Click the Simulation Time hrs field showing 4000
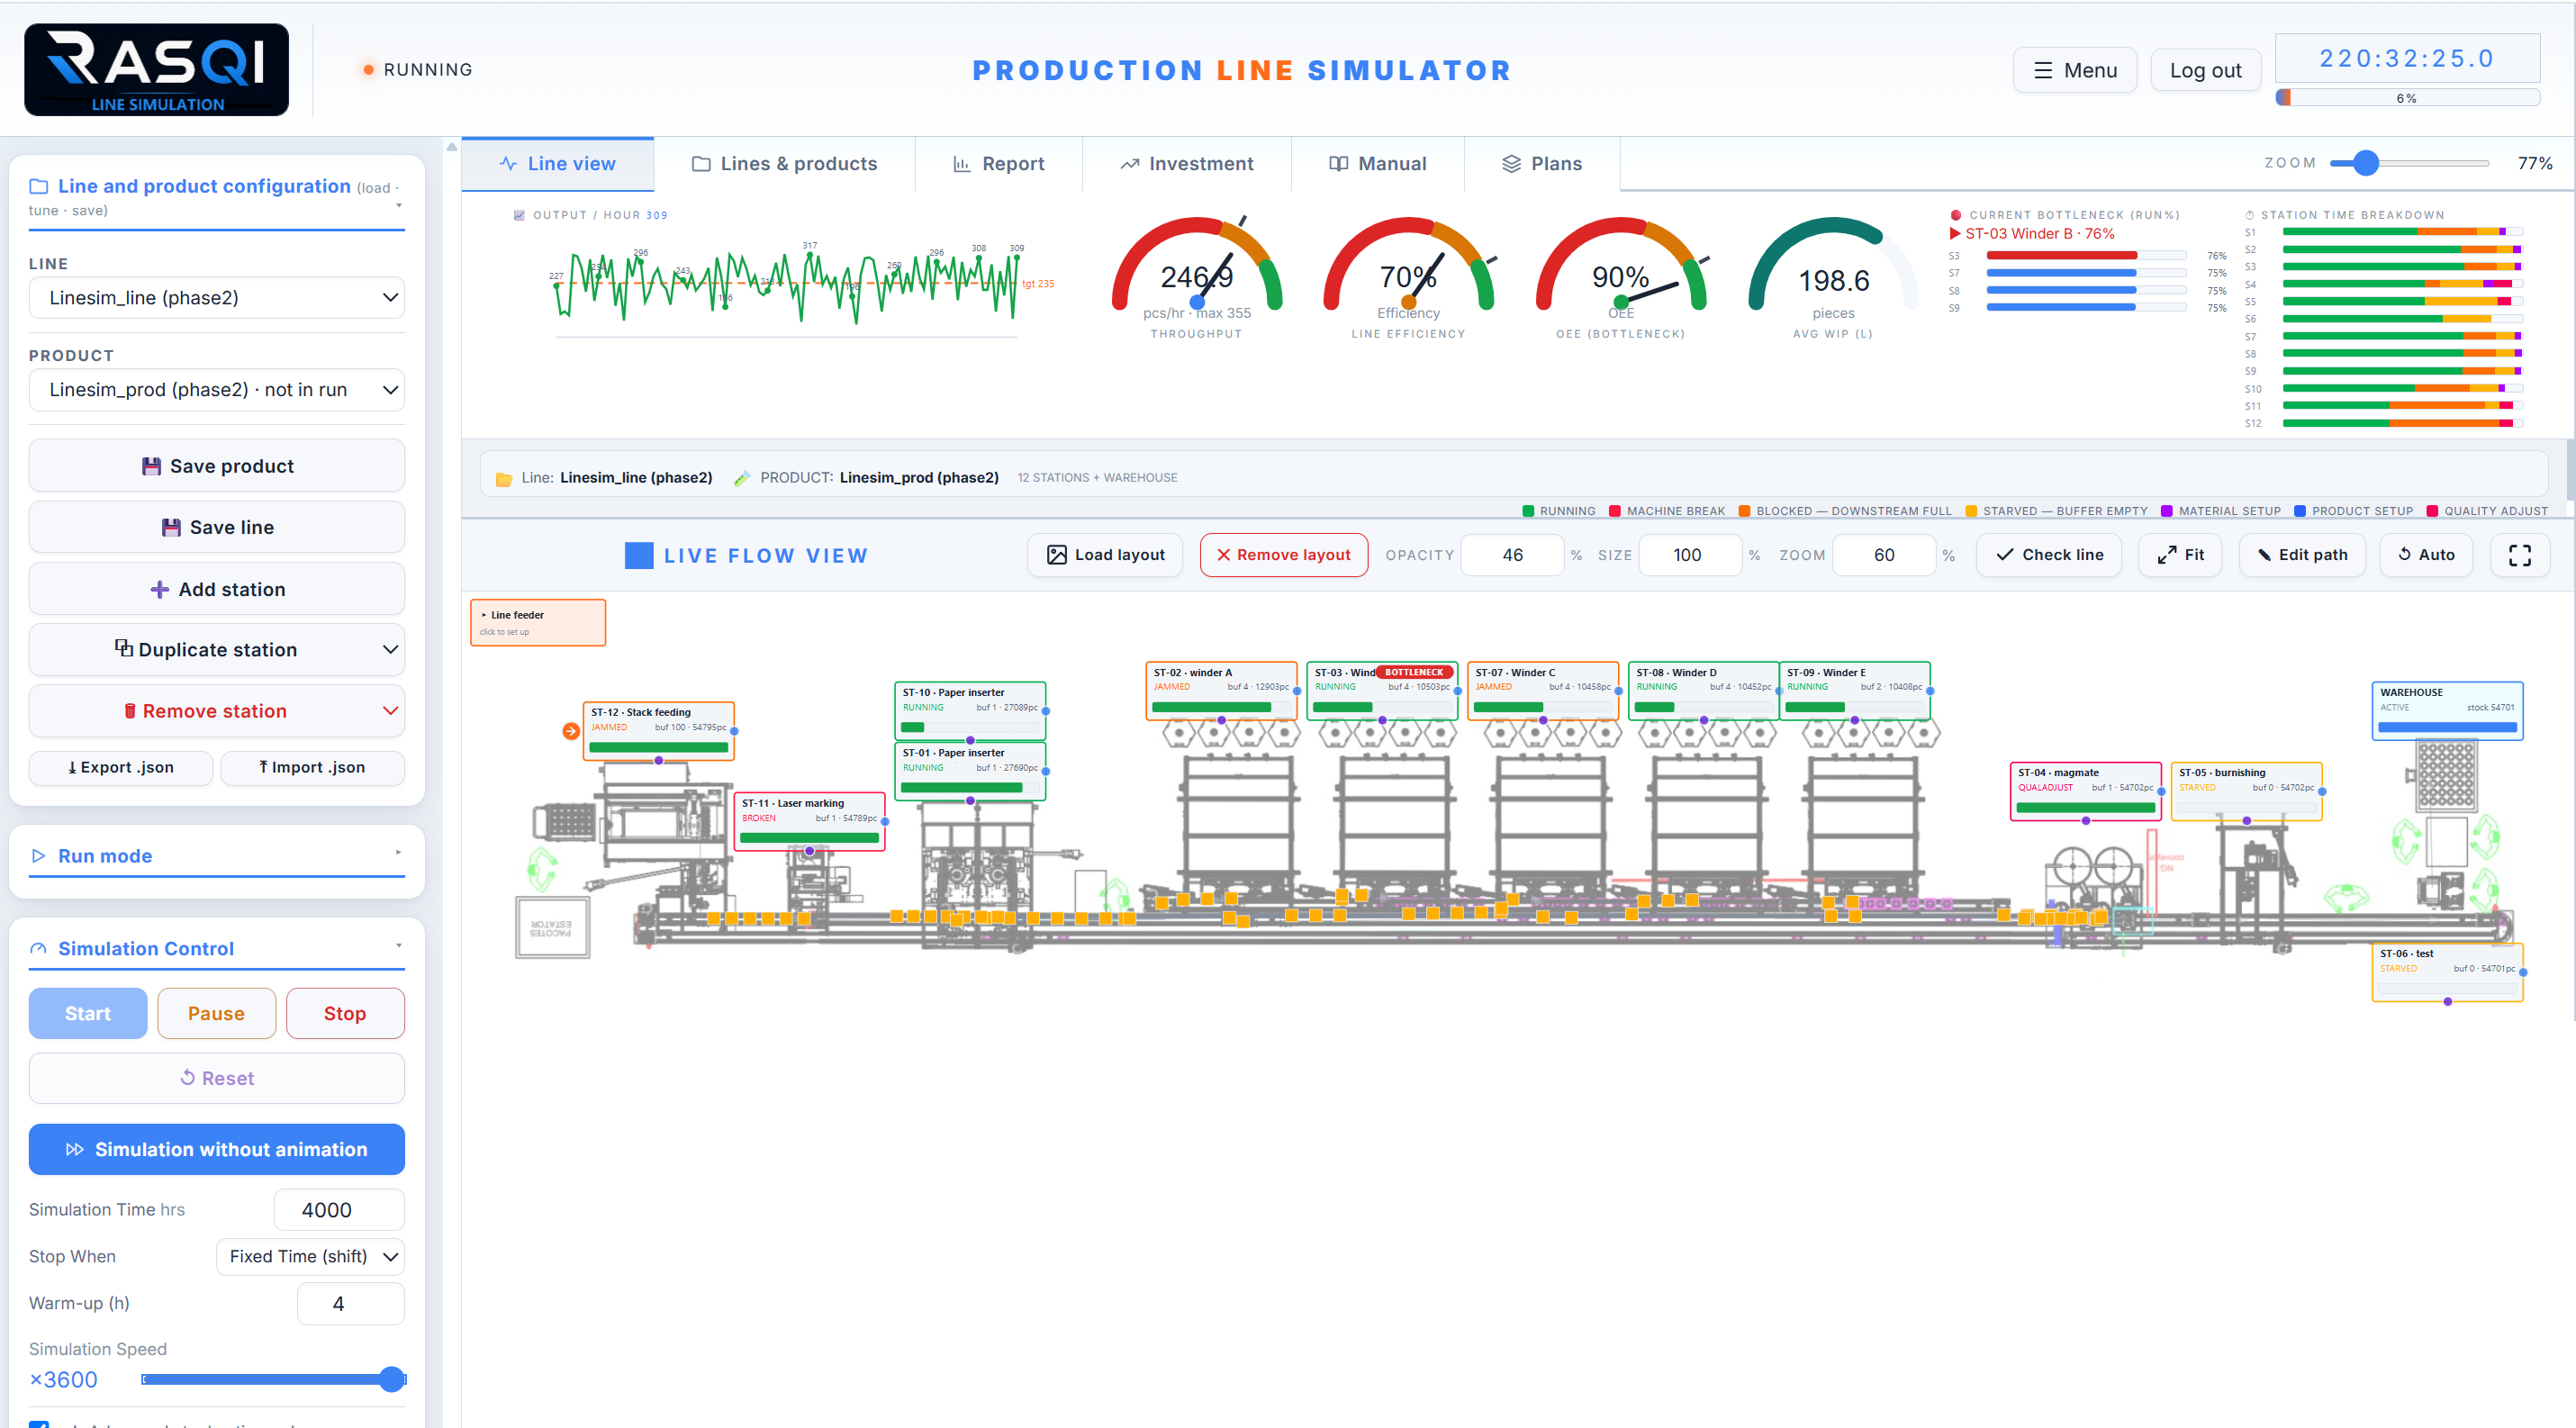 339,1210
